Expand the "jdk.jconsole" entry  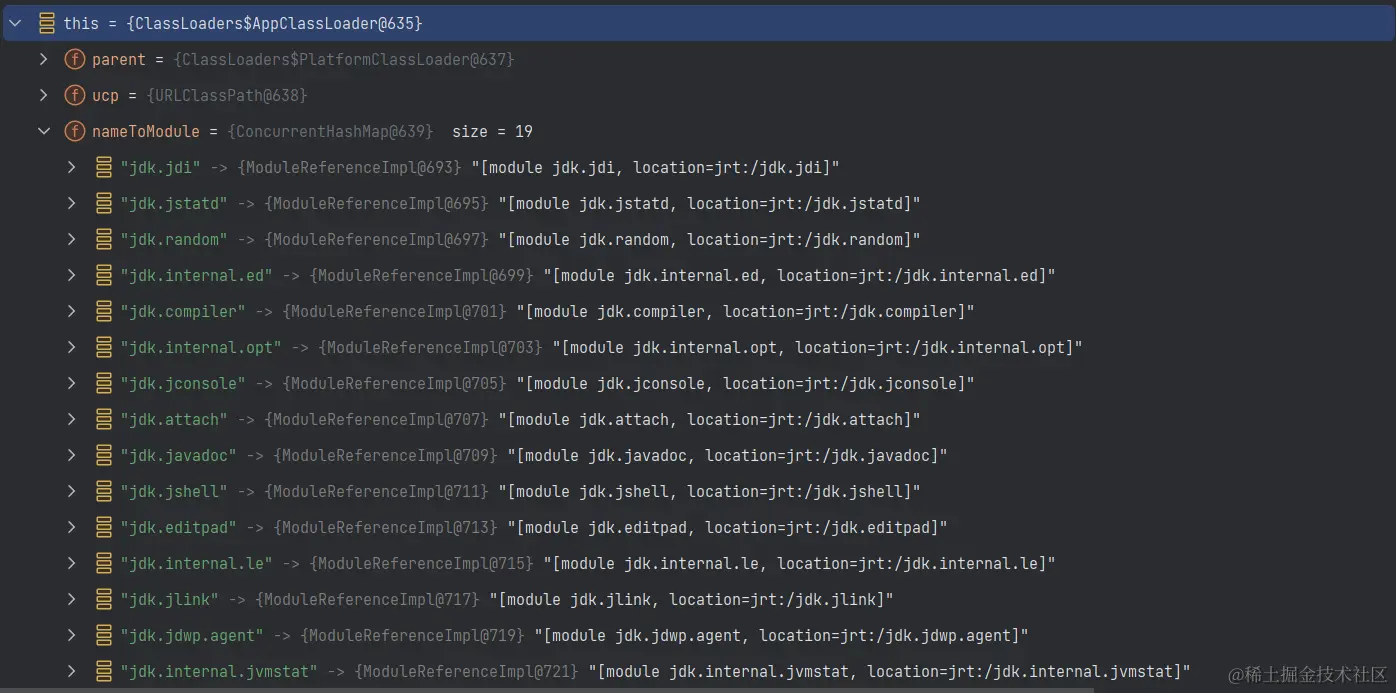71,383
